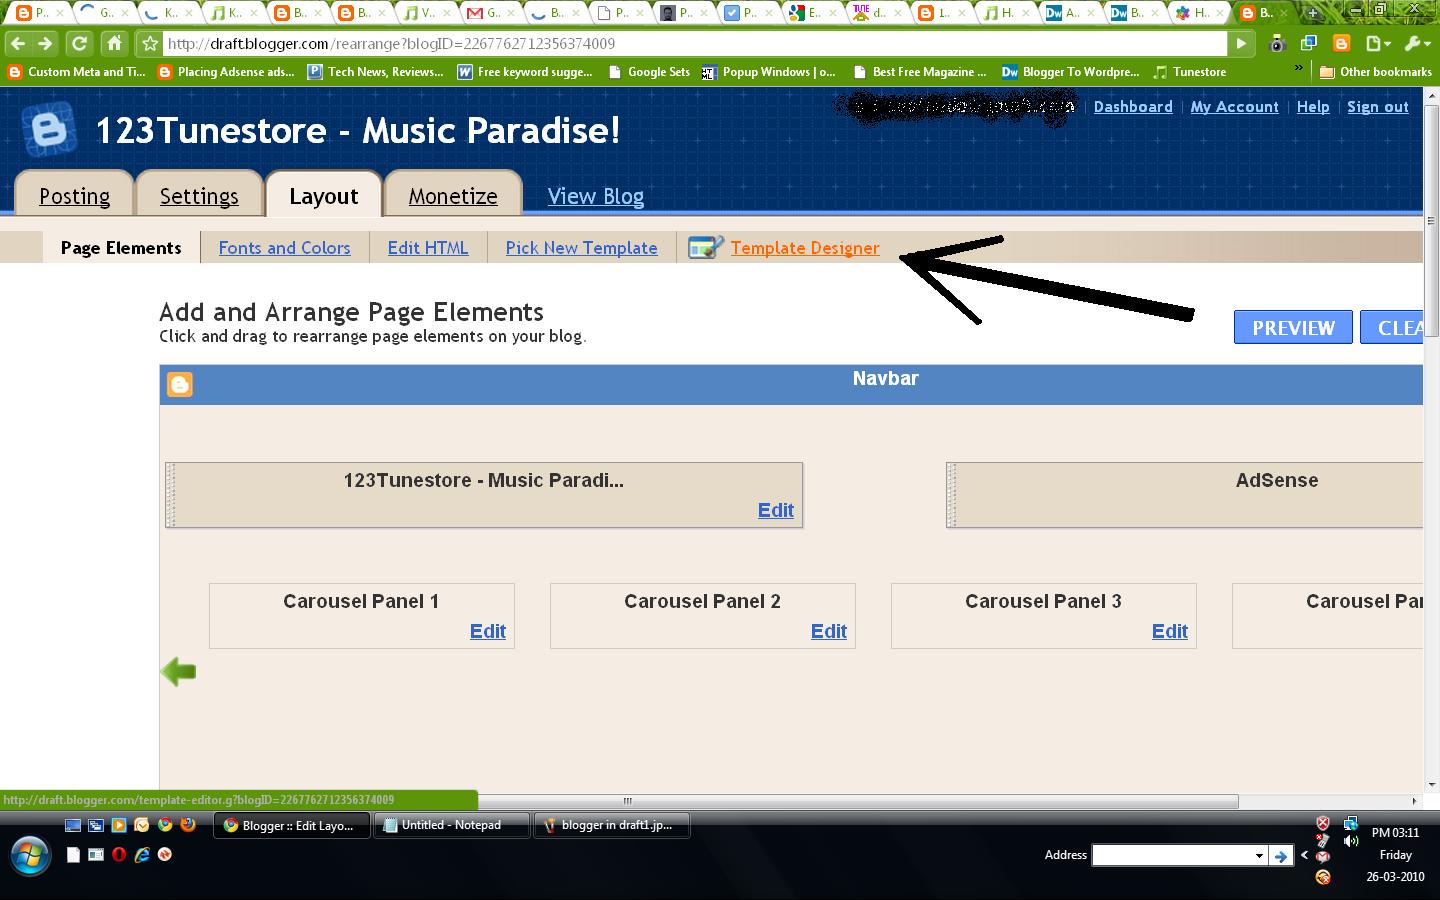
Task: Click the green left carousel arrow
Action: [179, 672]
